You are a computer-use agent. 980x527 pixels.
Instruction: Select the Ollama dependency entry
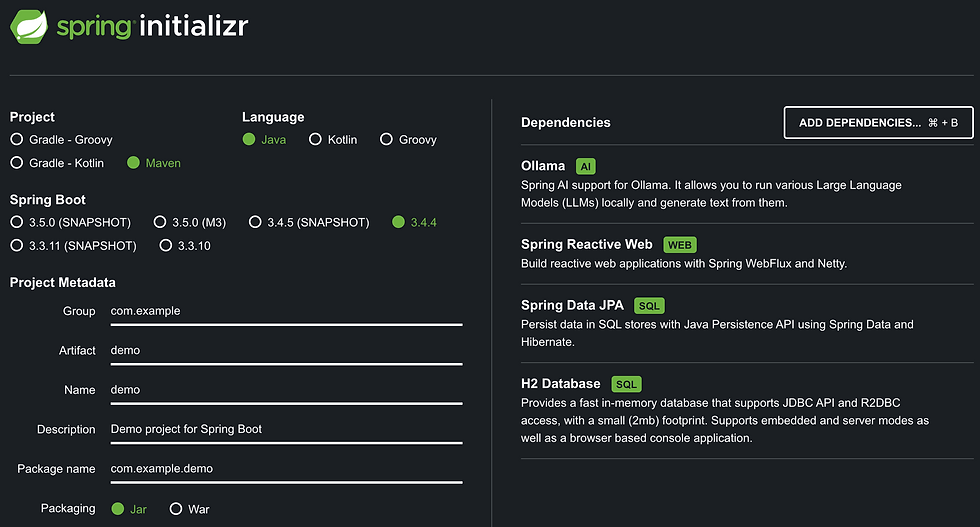tap(747, 184)
